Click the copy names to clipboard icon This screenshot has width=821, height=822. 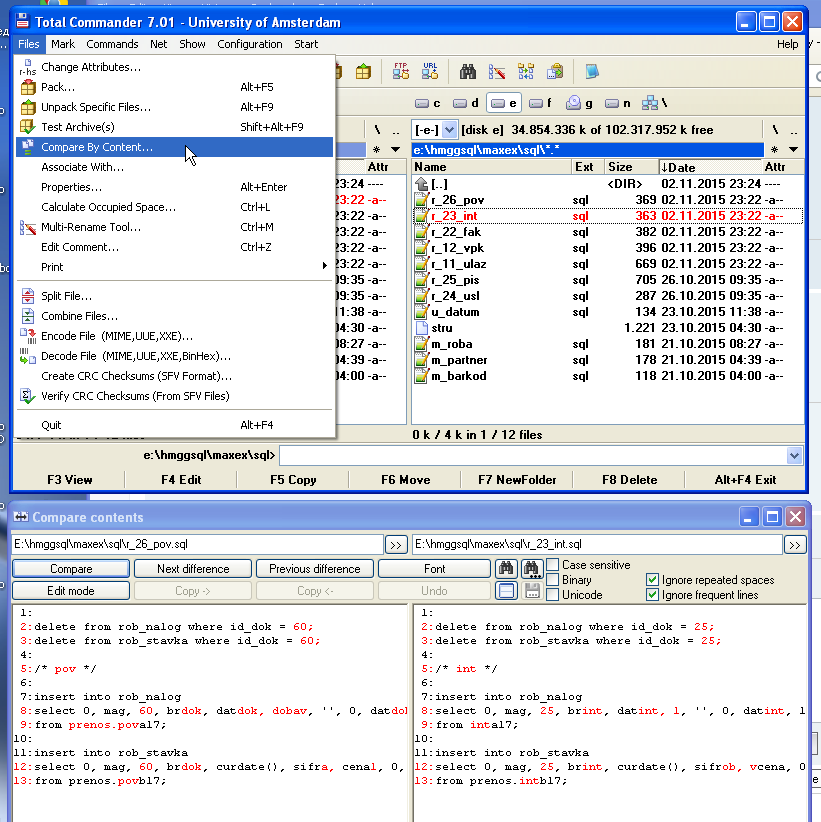555,71
